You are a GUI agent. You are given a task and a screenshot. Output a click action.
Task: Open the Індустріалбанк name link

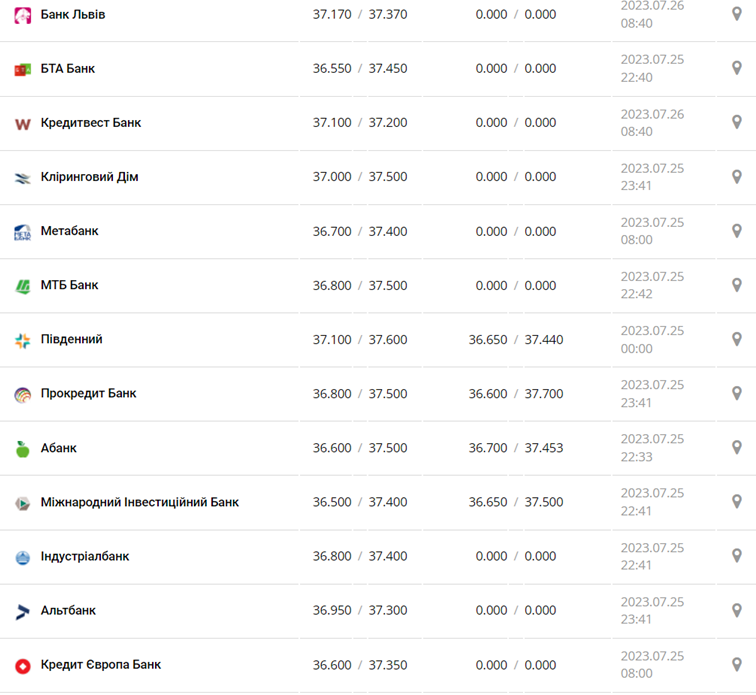pos(85,556)
